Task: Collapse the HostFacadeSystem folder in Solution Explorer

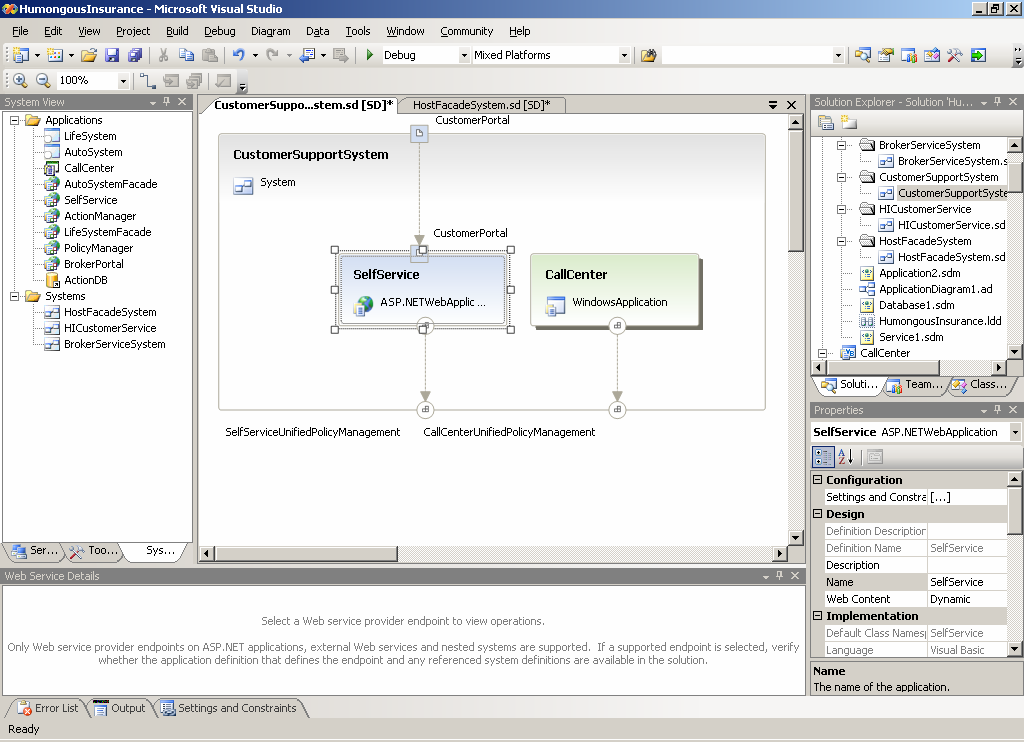Action: coord(842,241)
